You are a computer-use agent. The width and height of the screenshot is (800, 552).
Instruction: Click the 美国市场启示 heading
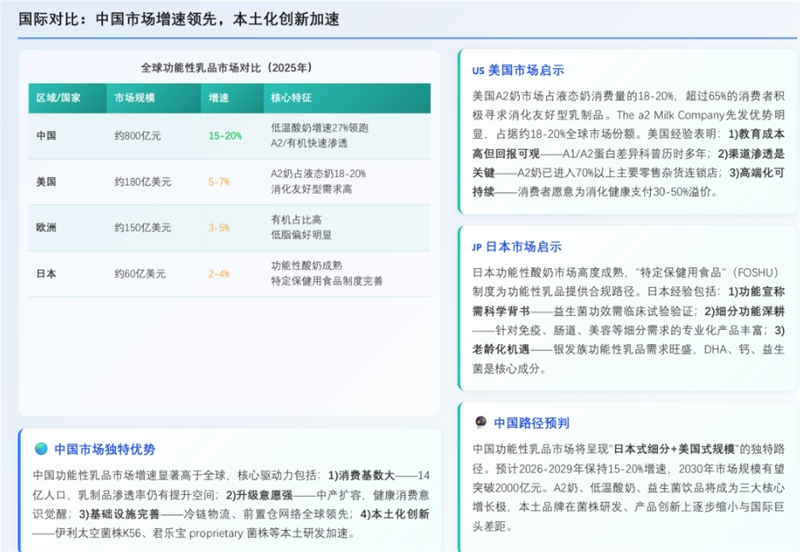(x=526, y=70)
